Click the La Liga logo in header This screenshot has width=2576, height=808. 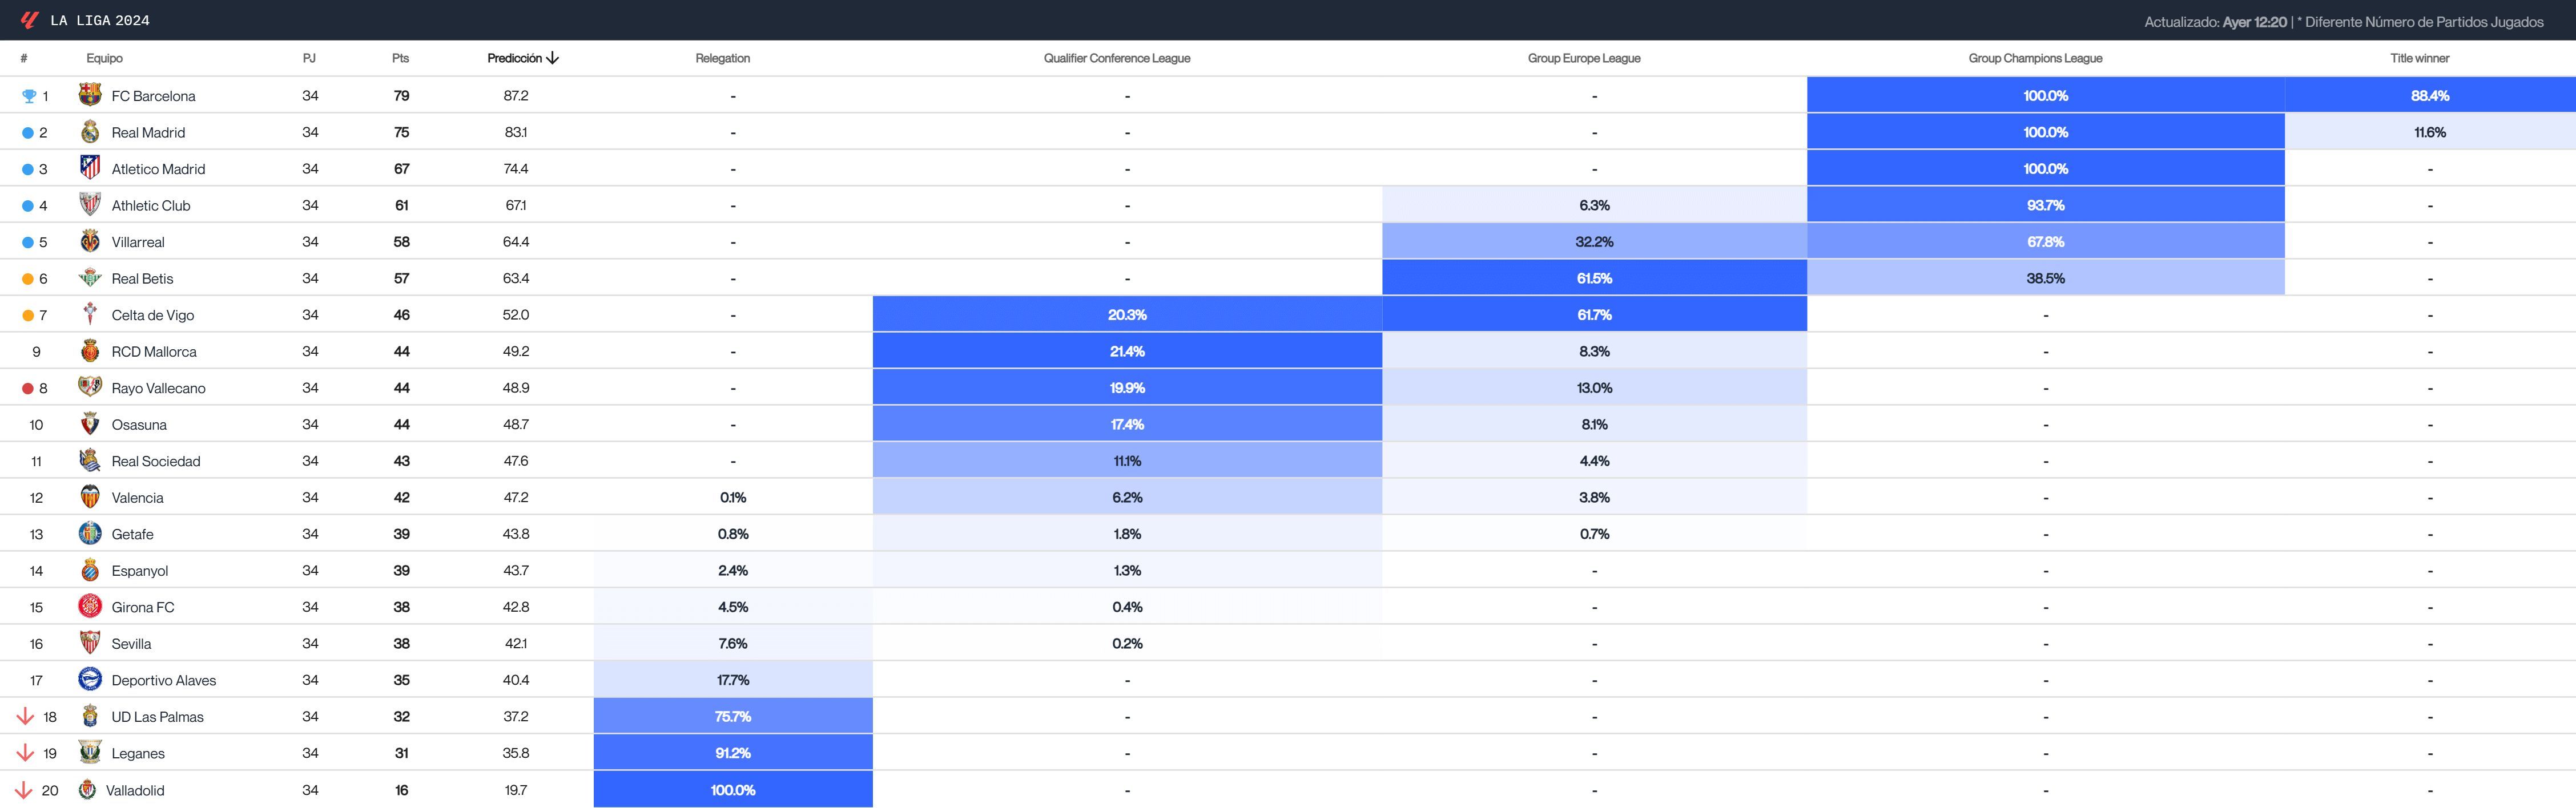29,20
